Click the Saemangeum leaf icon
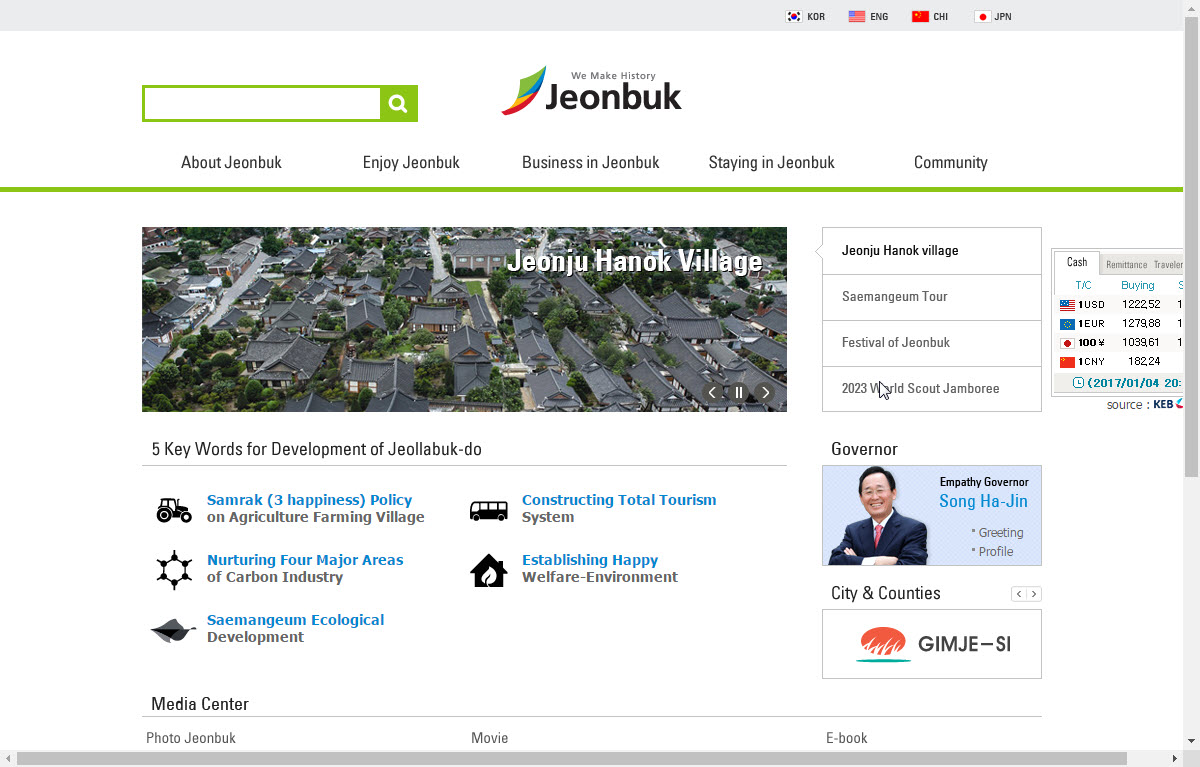This screenshot has width=1200, height=767. (x=174, y=630)
